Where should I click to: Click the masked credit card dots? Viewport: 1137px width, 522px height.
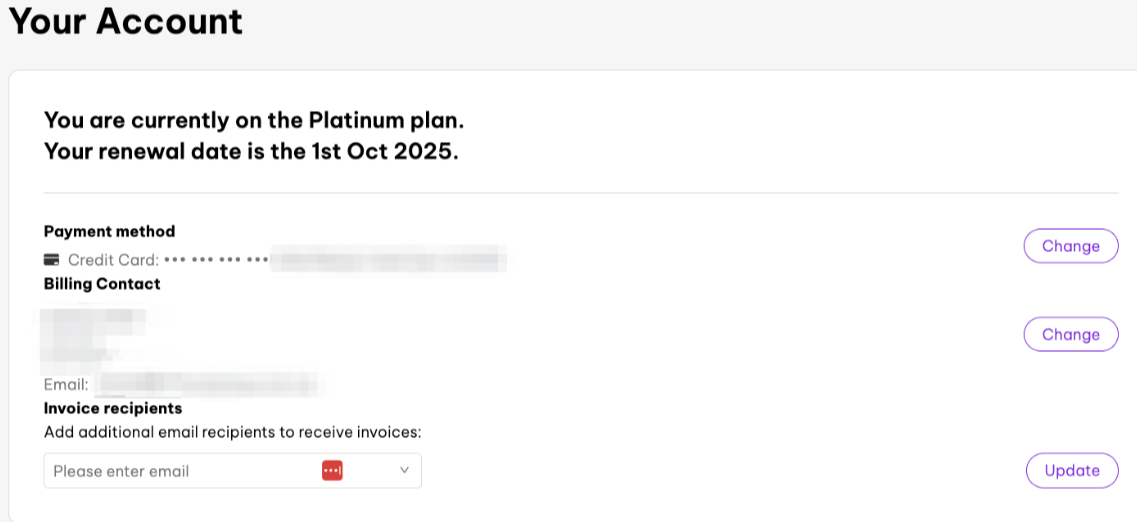216,260
